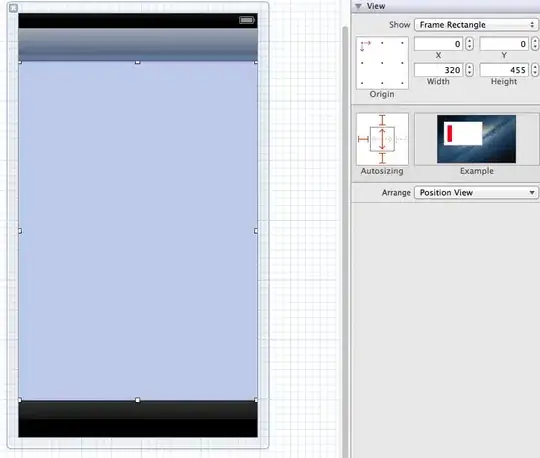Grab the top-right resize handle of the view
The width and height of the screenshot is (540, 458).
[256, 62]
